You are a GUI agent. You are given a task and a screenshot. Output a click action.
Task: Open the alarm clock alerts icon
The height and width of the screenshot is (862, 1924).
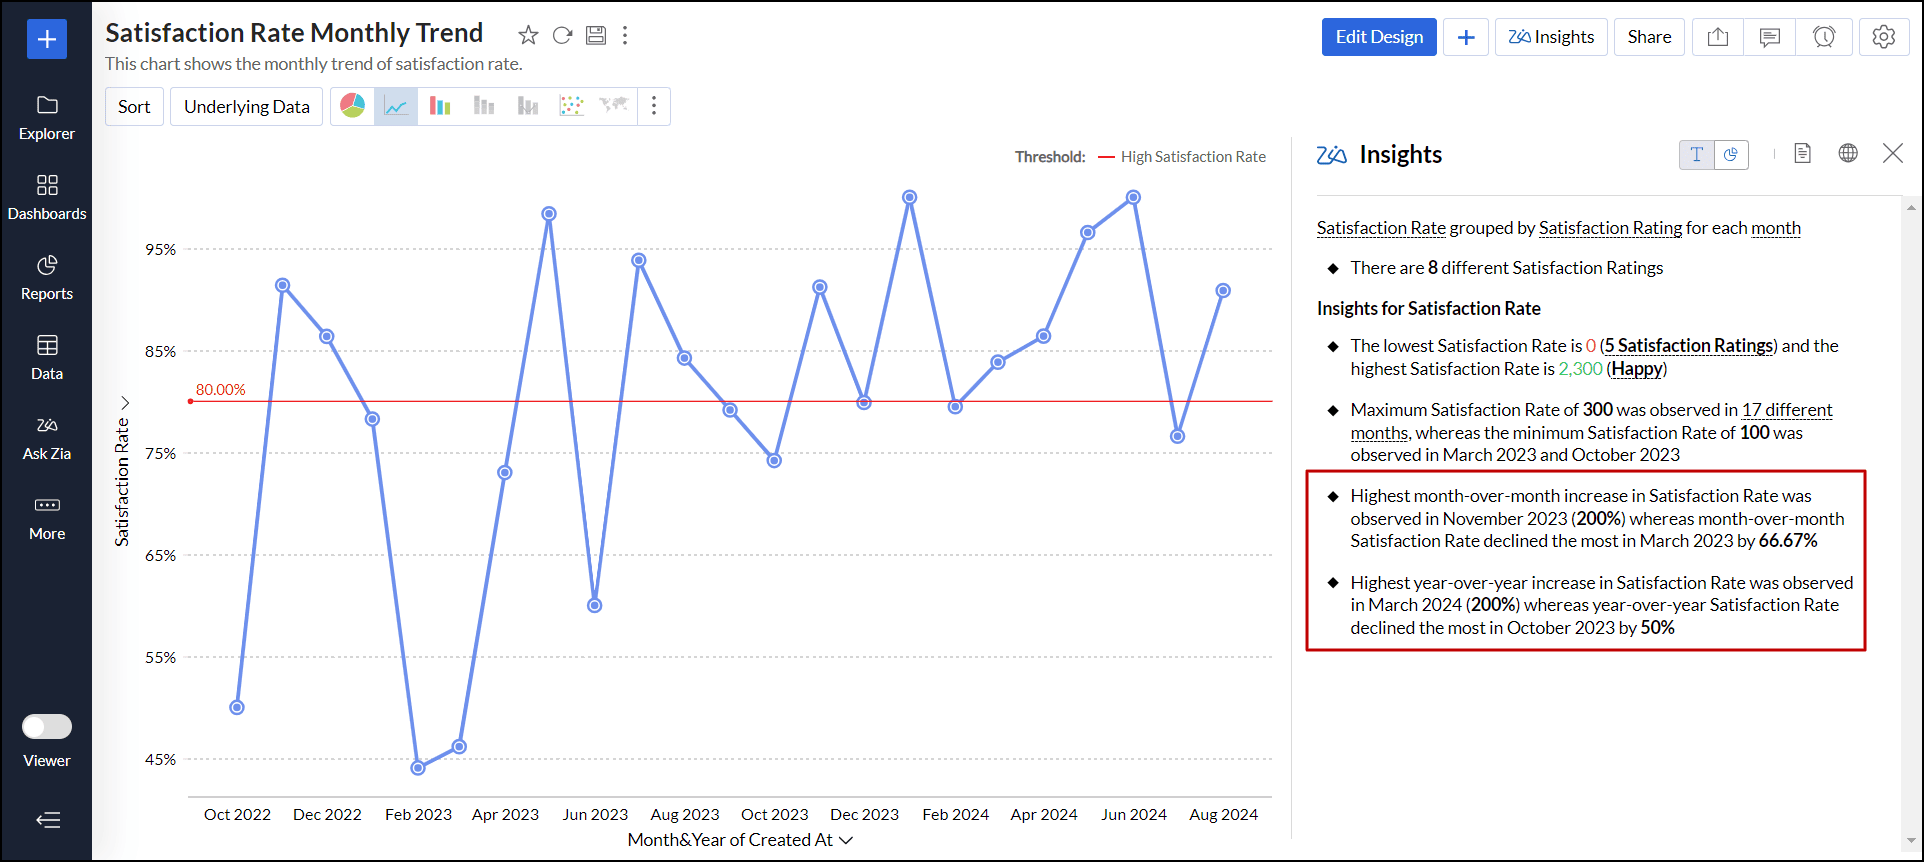coord(1823,37)
